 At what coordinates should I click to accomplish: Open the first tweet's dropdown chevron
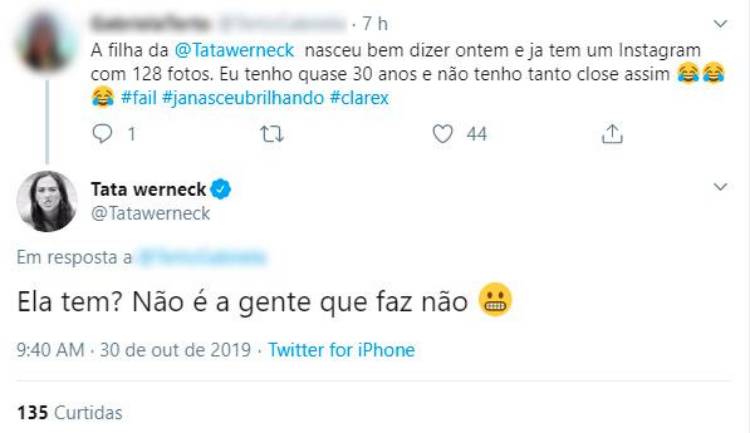tap(720, 22)
